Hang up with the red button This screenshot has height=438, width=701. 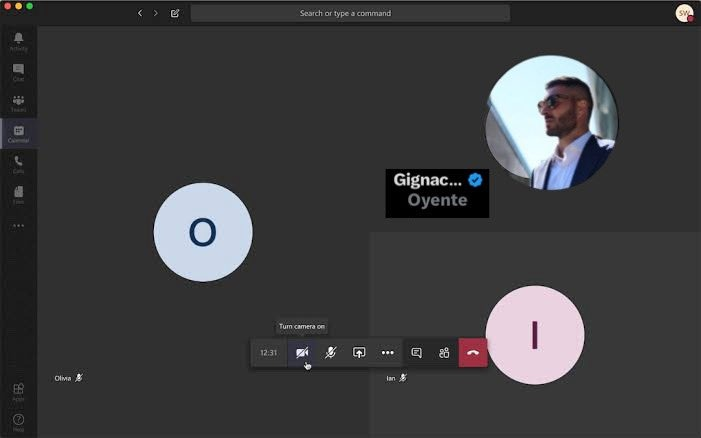tap(473, 353)
